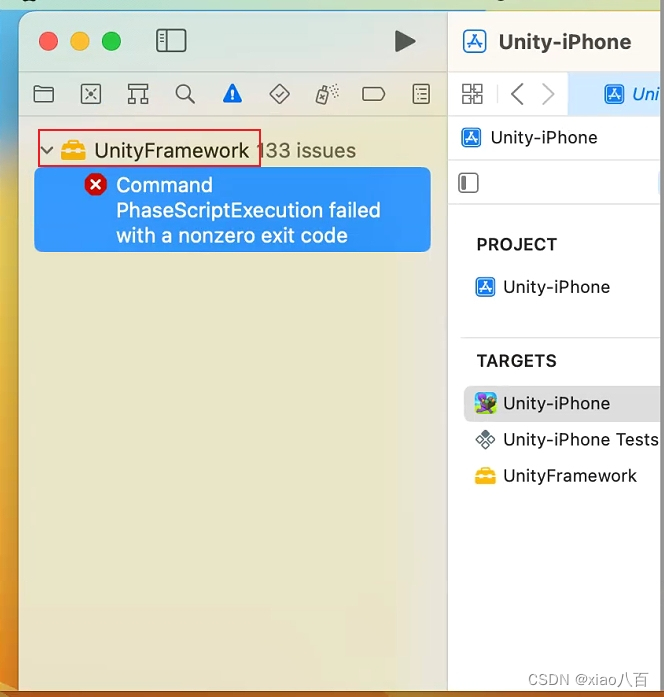Viewport: 664px width, 697px height.
Task: Open the related items grid menu
Action: click(x=472, y=94)
